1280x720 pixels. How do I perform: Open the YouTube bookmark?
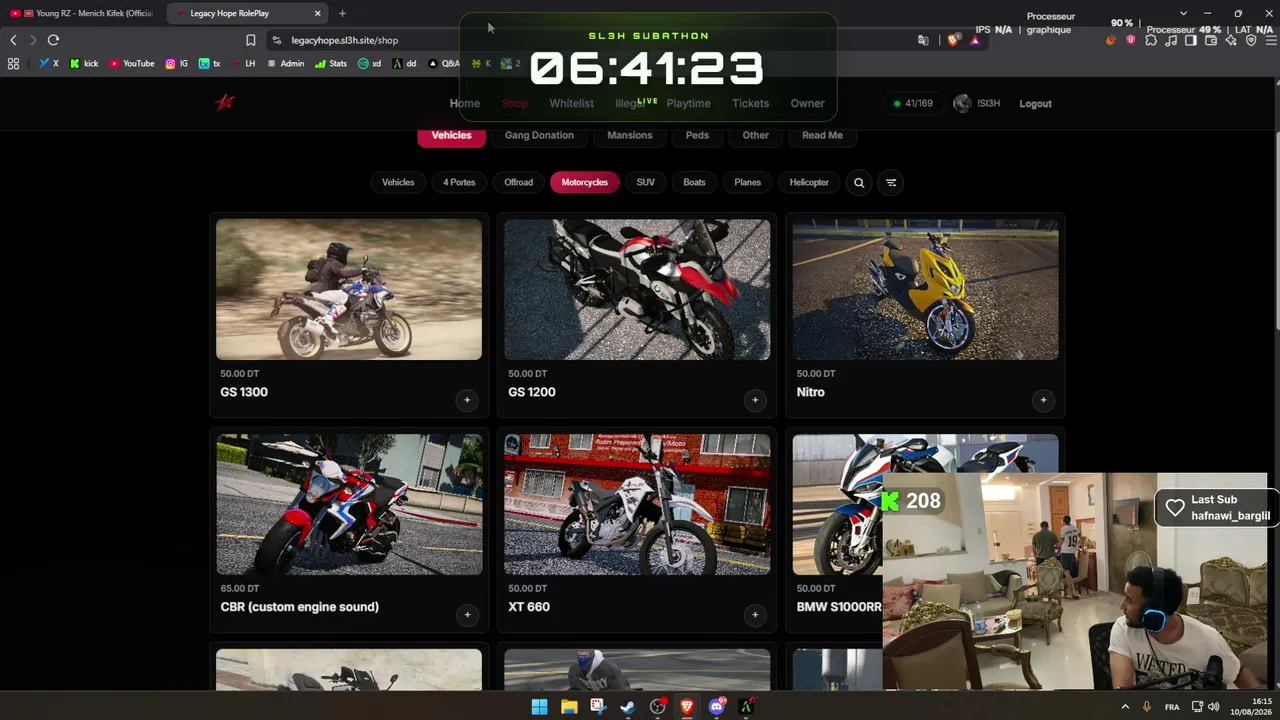point(132,64)
